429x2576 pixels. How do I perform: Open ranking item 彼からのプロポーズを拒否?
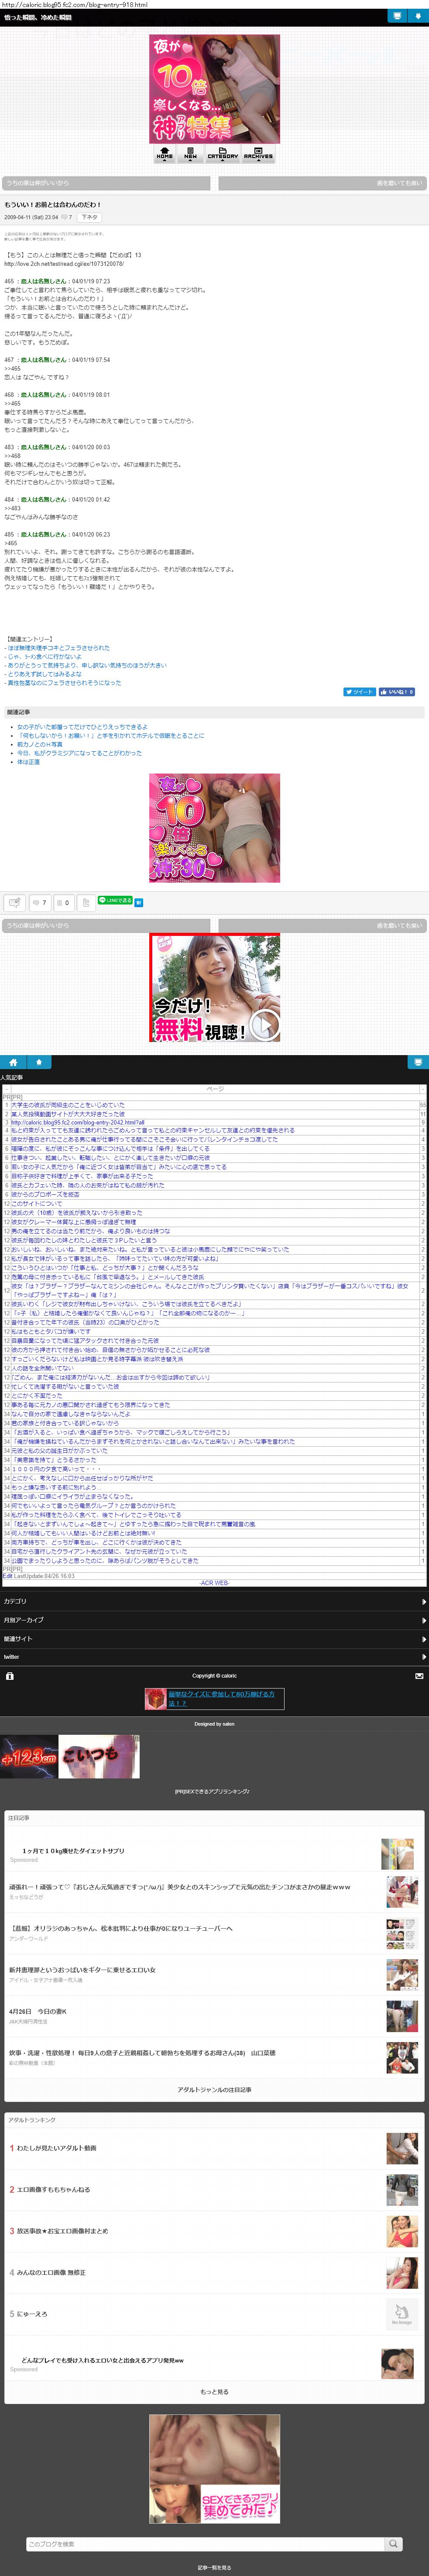(x=44, y=1194)
